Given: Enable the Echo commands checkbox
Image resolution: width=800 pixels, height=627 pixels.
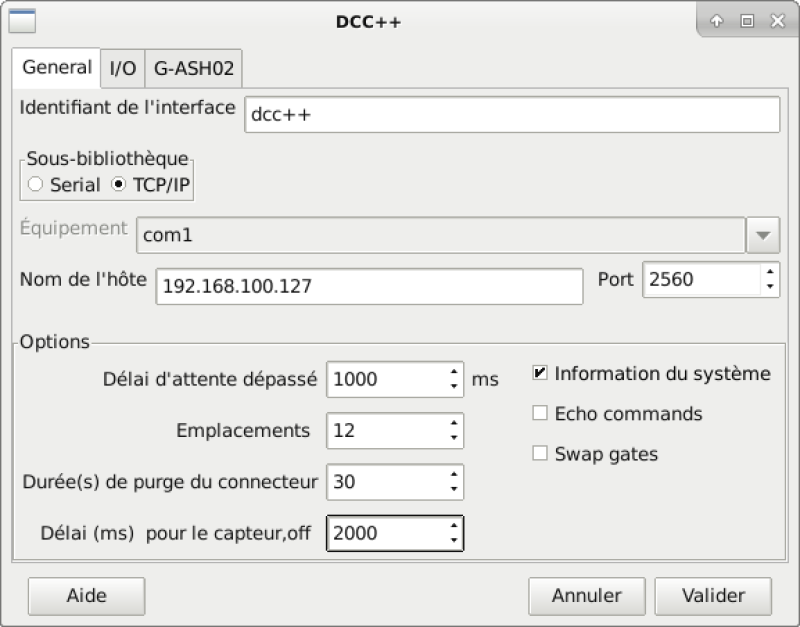Looking at the screenshot, I should click(540, 413).
